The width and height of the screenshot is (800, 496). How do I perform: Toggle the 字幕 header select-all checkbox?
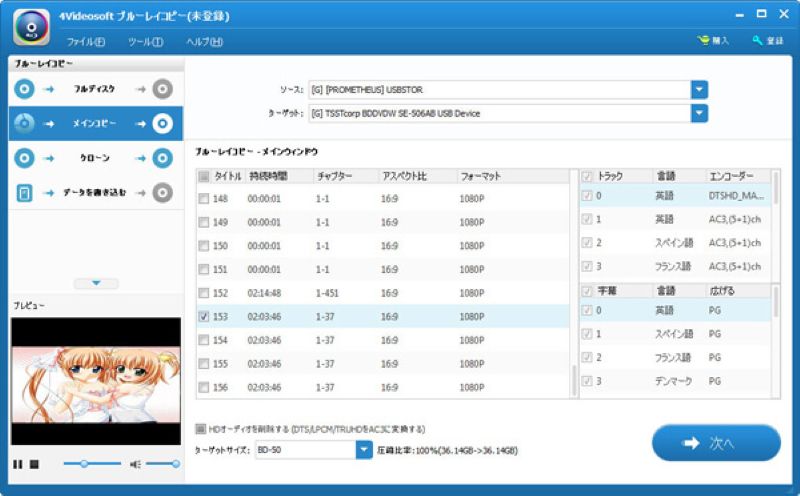tap(587, 291)
